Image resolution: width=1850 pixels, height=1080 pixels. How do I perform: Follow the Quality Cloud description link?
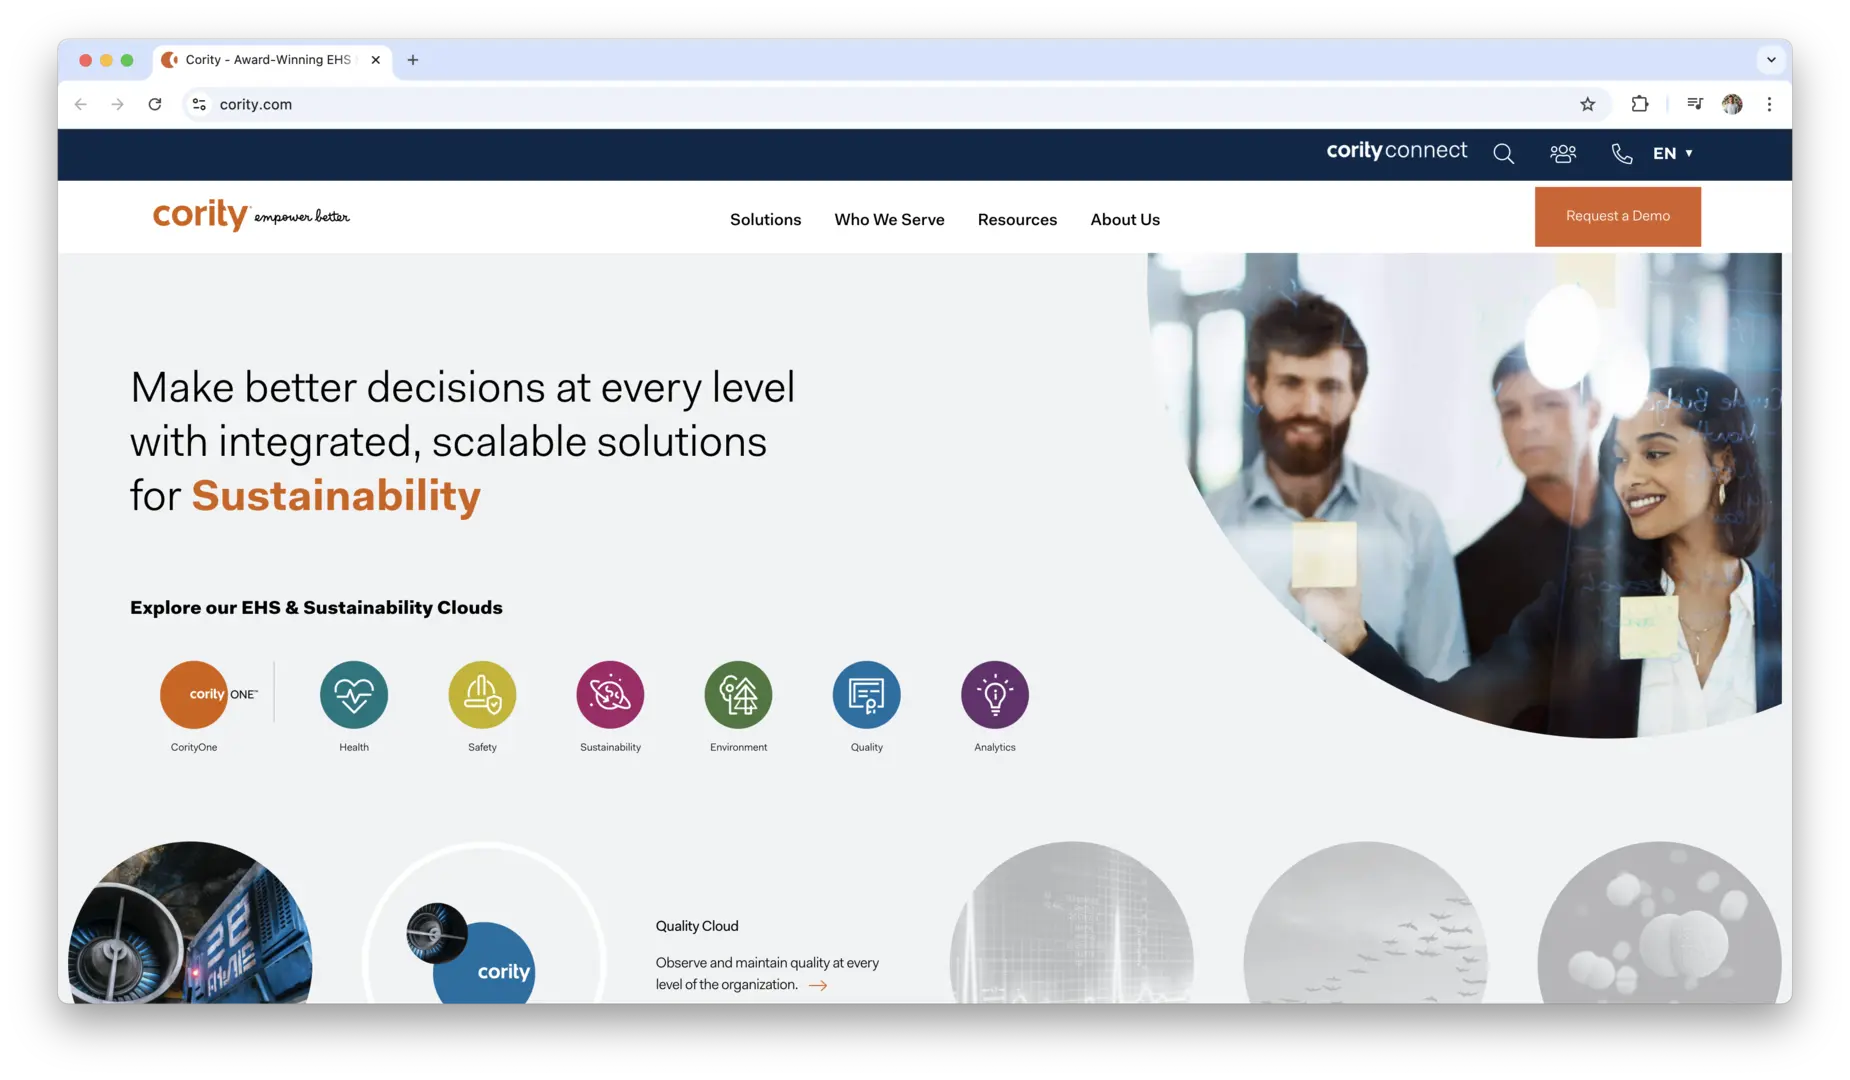(767, 973)
